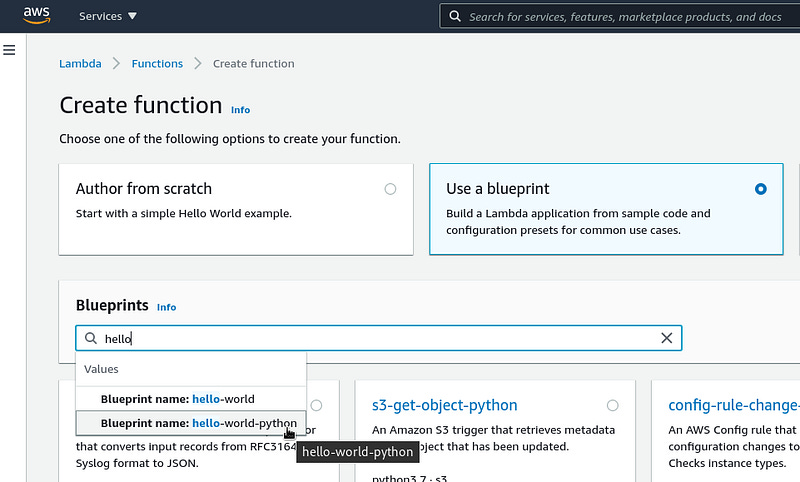The width and height of the screenshot is (800, 482).
Task: Click magnifier icon in Blueprints filter
Action: pyautogui.click(x=91, y=338)
